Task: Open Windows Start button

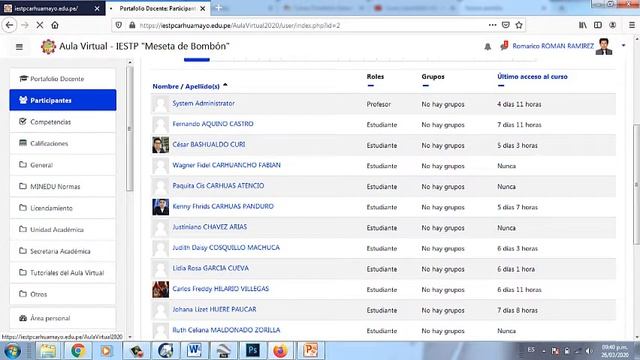Action: (x=12, y=351)
